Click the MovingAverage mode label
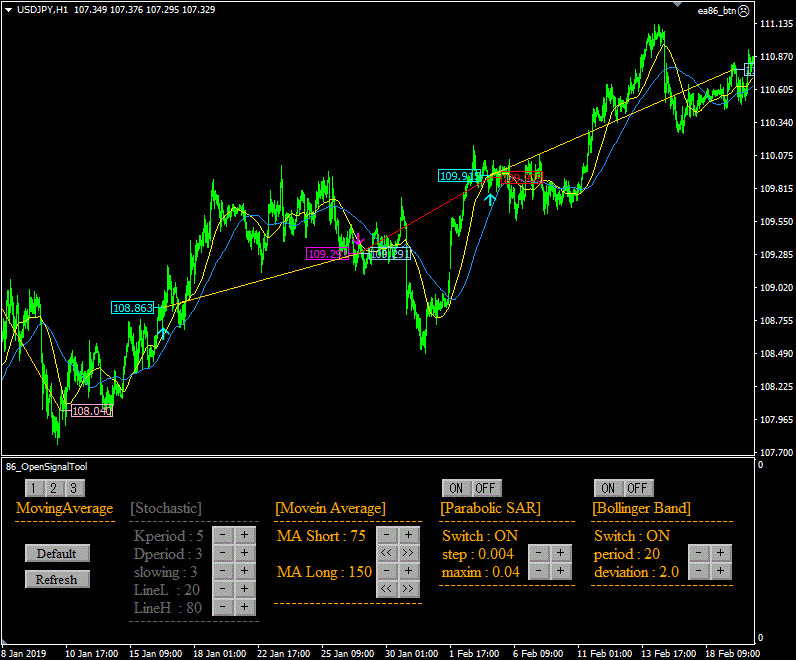Viewport: 796px width, 660px height. point(64,508)
